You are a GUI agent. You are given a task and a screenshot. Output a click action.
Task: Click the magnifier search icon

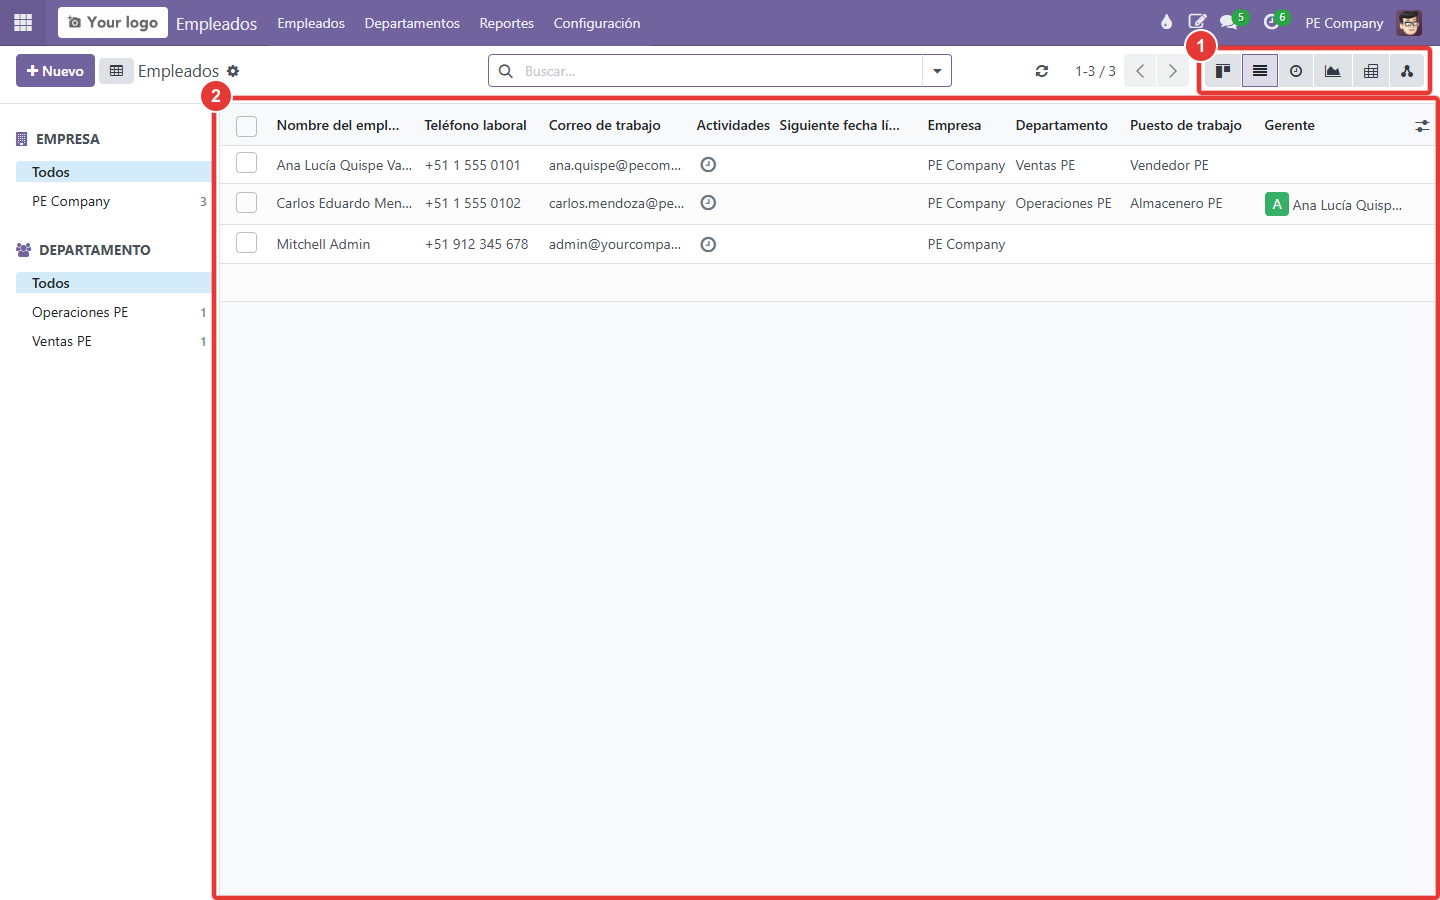[x=506, y=71]
